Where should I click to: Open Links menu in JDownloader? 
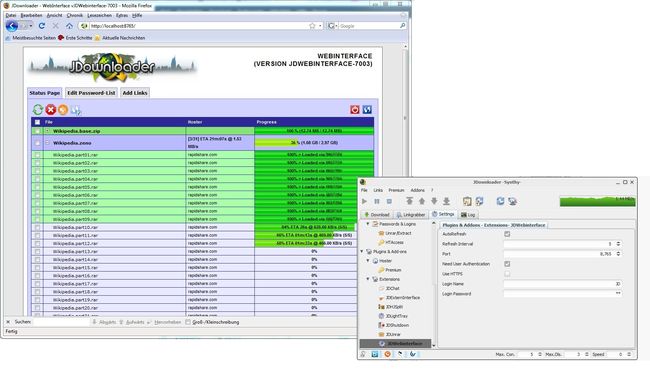378,190
